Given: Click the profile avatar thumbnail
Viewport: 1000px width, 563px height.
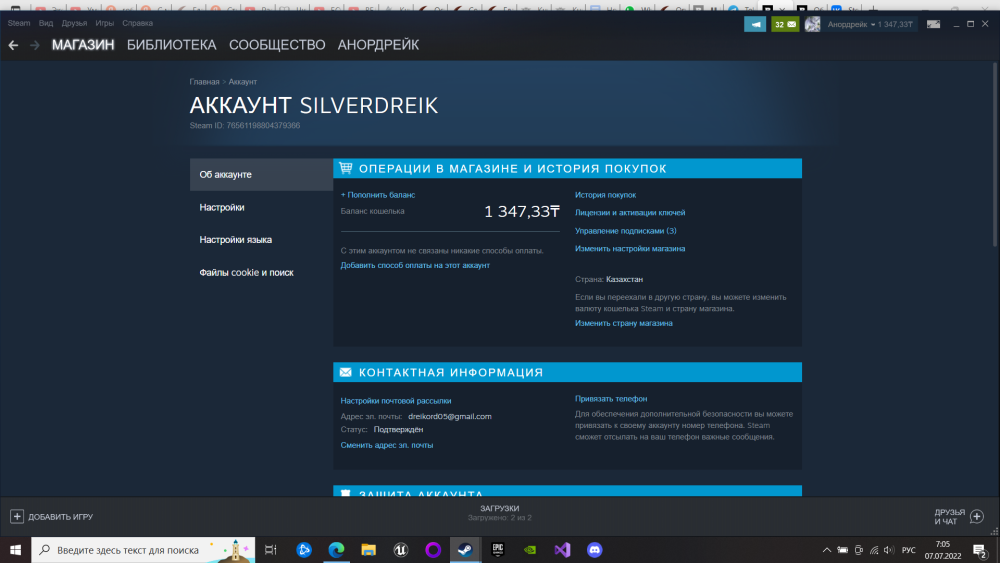Looking at the screenshot, I should point(813,24).
